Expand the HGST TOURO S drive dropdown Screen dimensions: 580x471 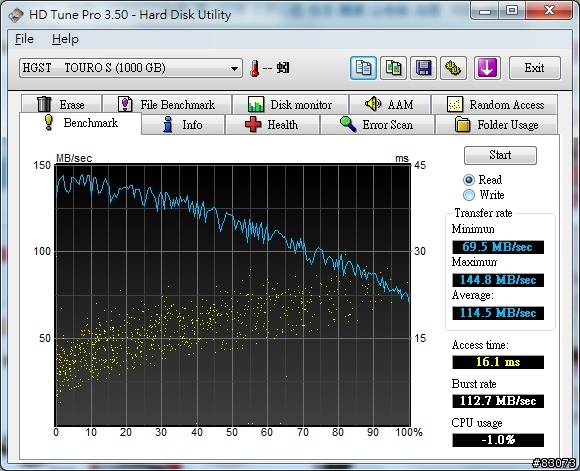coord(131,68)
